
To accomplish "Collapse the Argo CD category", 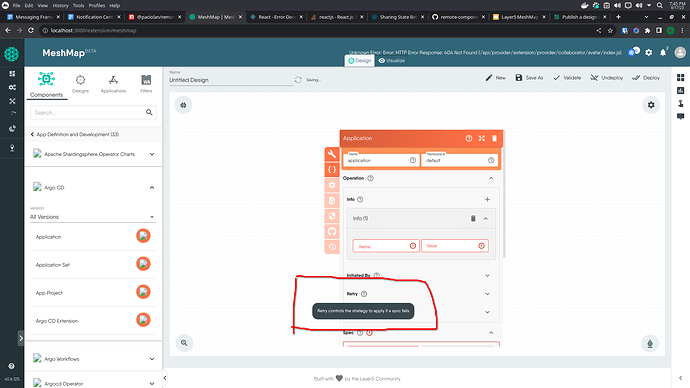I will click(152, 187).
